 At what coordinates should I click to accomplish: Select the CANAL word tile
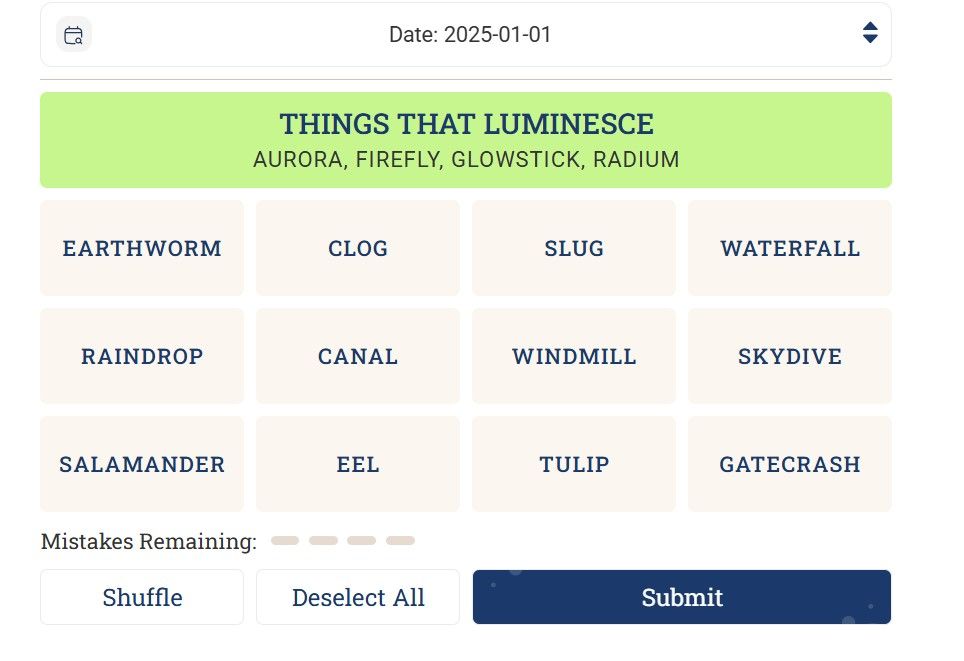point(358,356)
